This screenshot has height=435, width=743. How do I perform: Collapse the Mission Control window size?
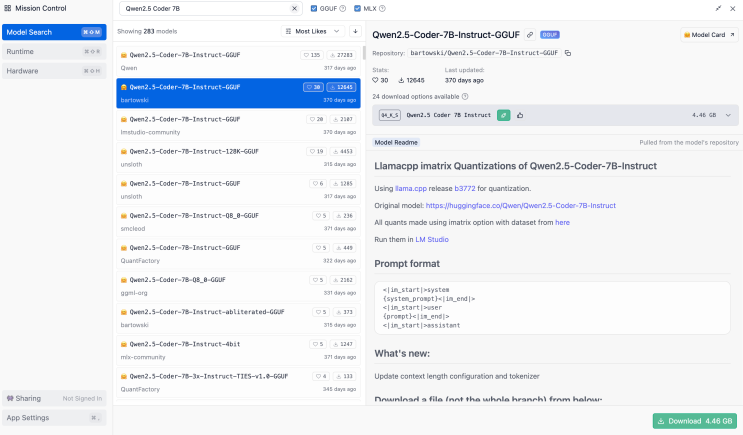coord(718,9)
